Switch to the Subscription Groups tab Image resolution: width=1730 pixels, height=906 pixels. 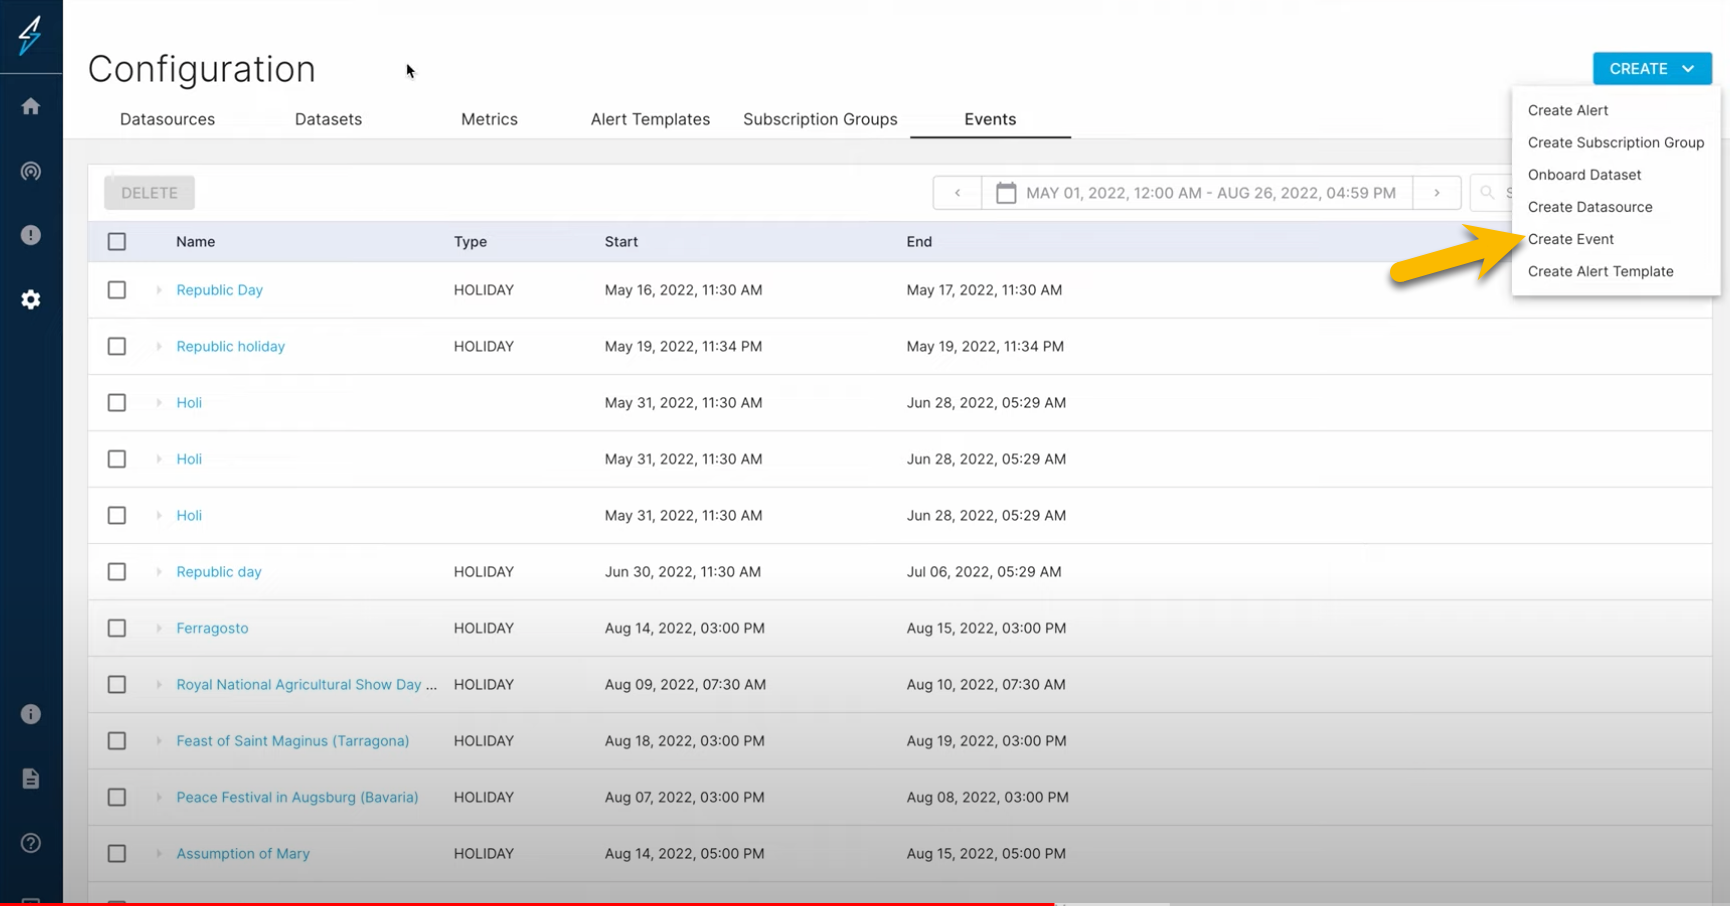820,119
